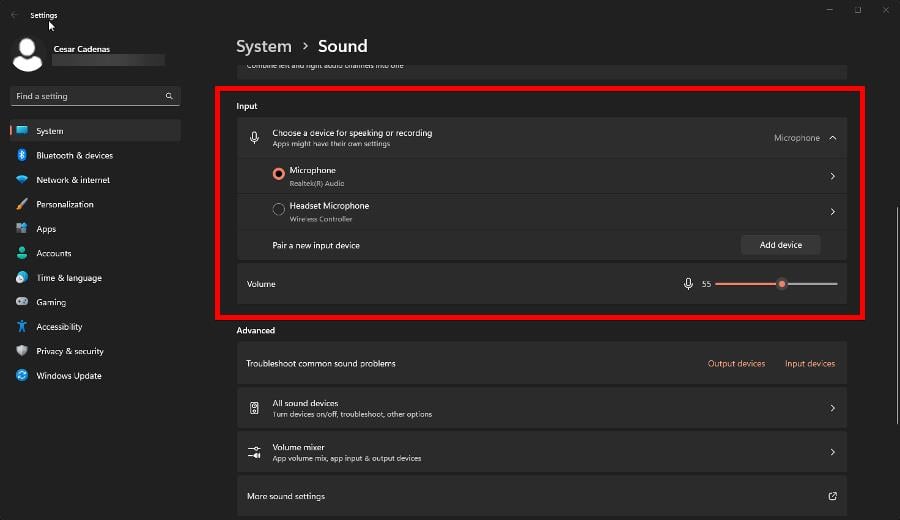
Task: Open More sound settings external link icon
Action: 832,496
